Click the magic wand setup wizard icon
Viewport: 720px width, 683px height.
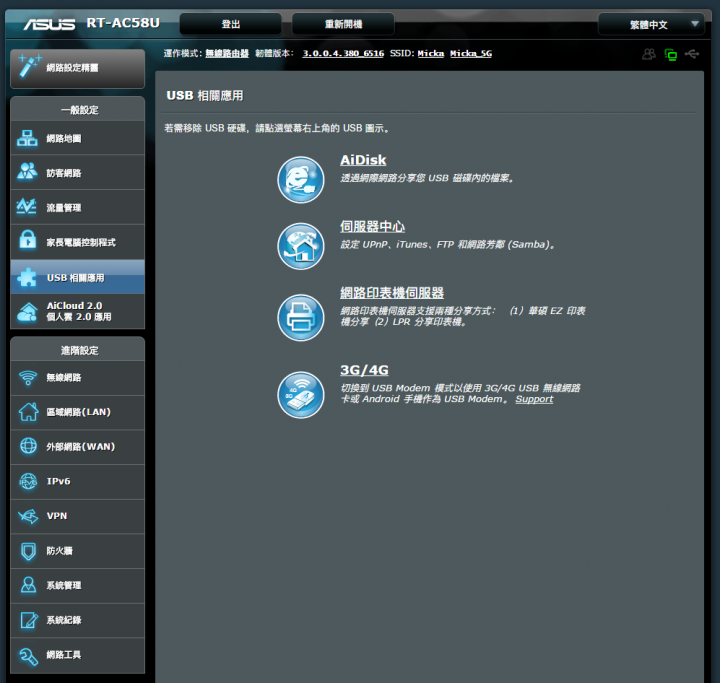point(29,67)
